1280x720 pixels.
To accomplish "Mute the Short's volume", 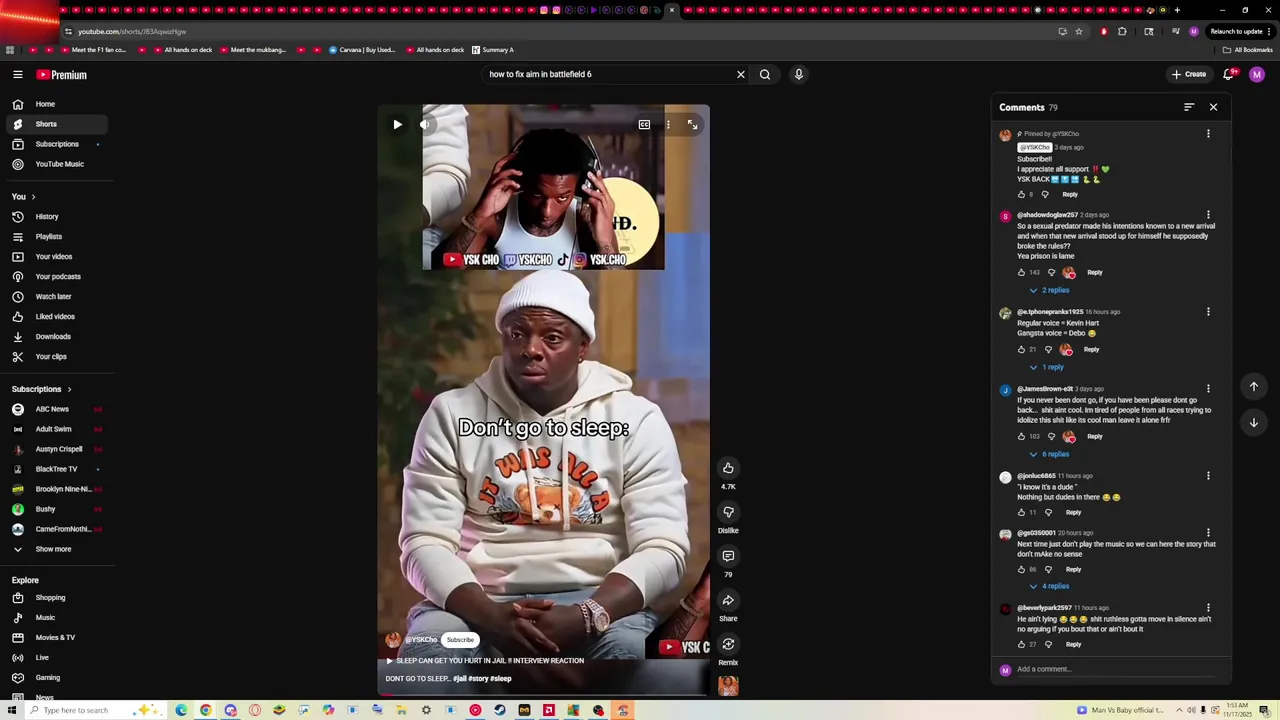I will click(x=424, y=125).
